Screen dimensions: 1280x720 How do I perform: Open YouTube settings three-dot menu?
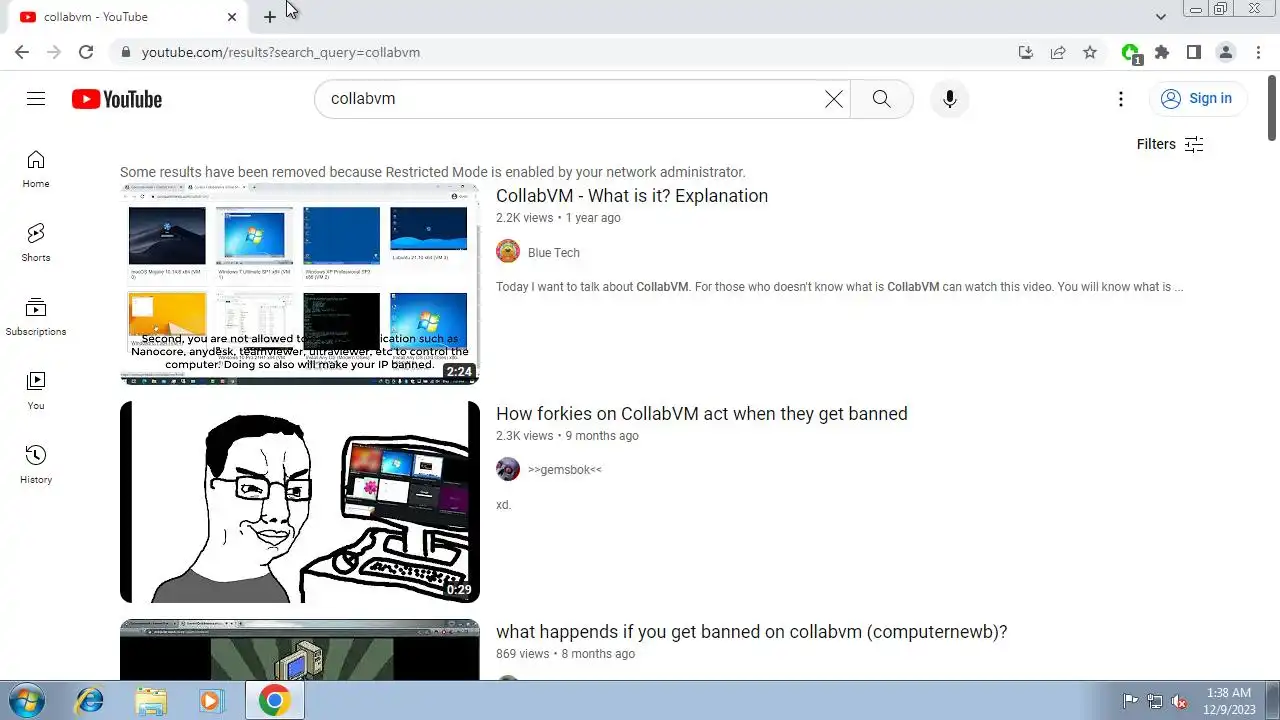point(1121,99)
